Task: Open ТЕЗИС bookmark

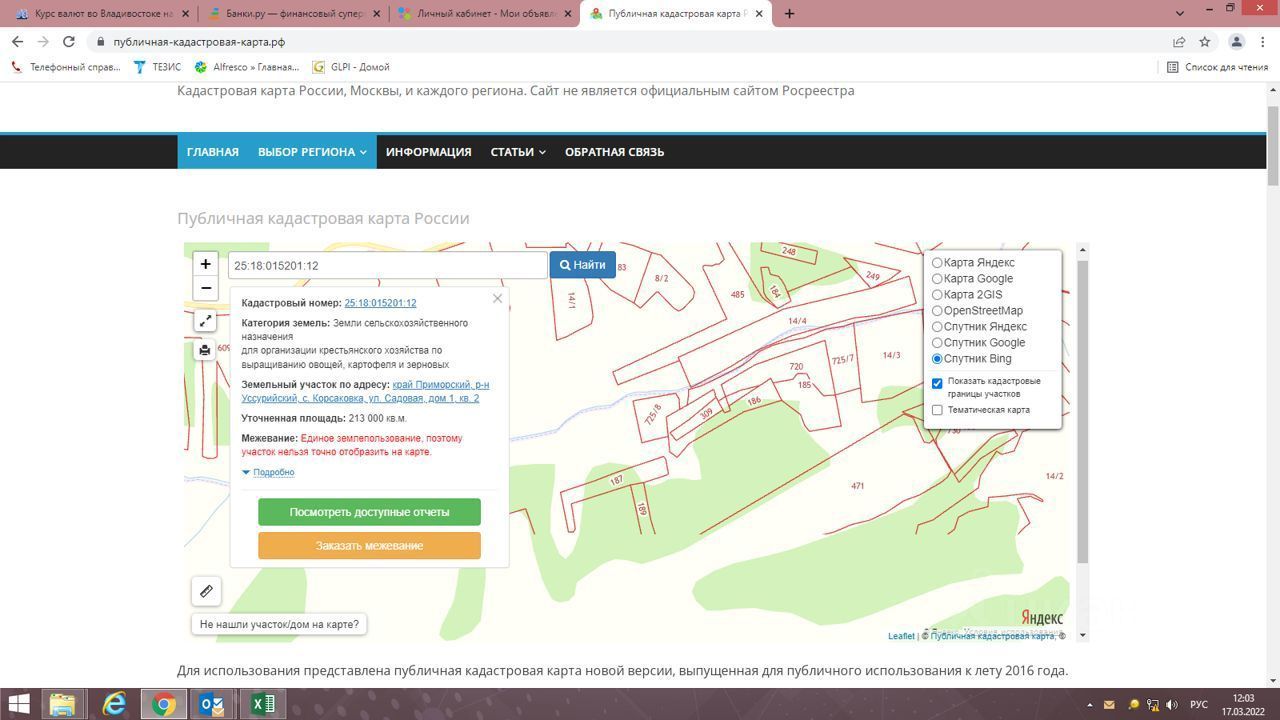Action: 158,67
